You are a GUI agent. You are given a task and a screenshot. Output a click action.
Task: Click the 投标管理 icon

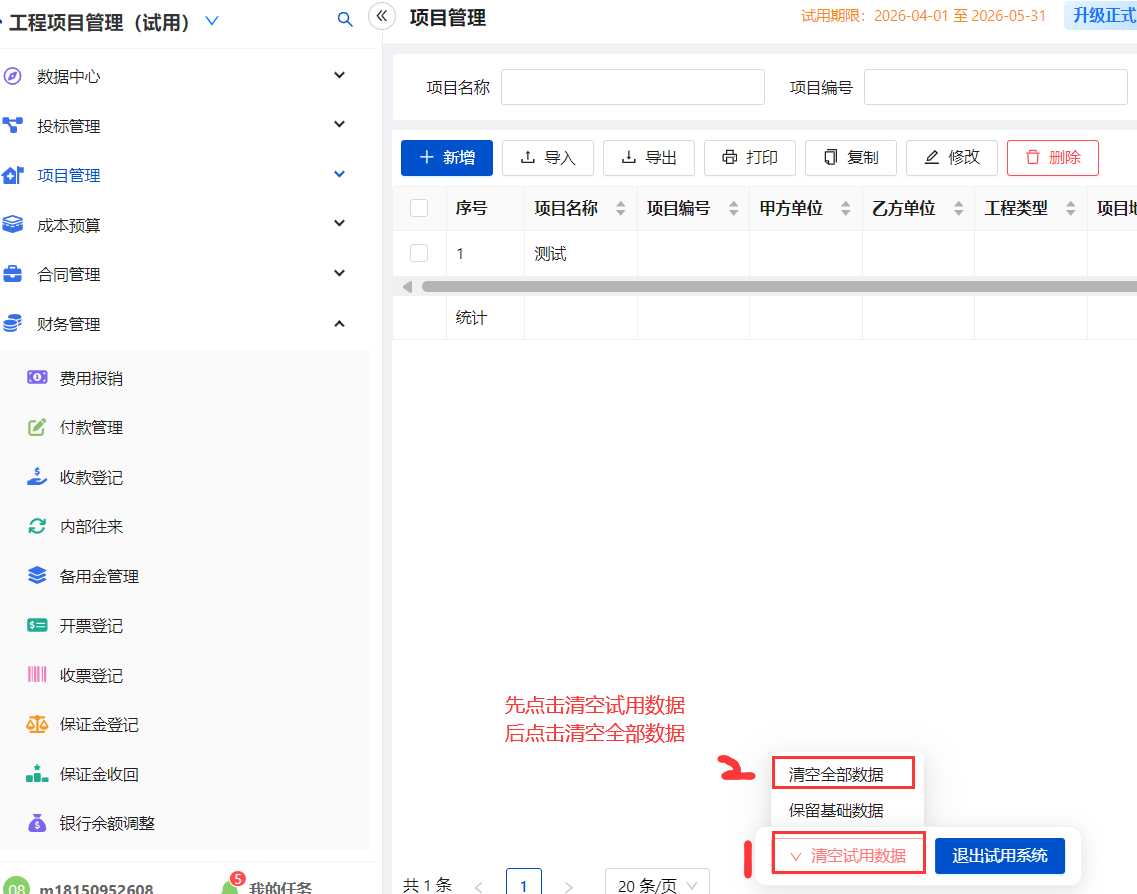pos(12,125)
